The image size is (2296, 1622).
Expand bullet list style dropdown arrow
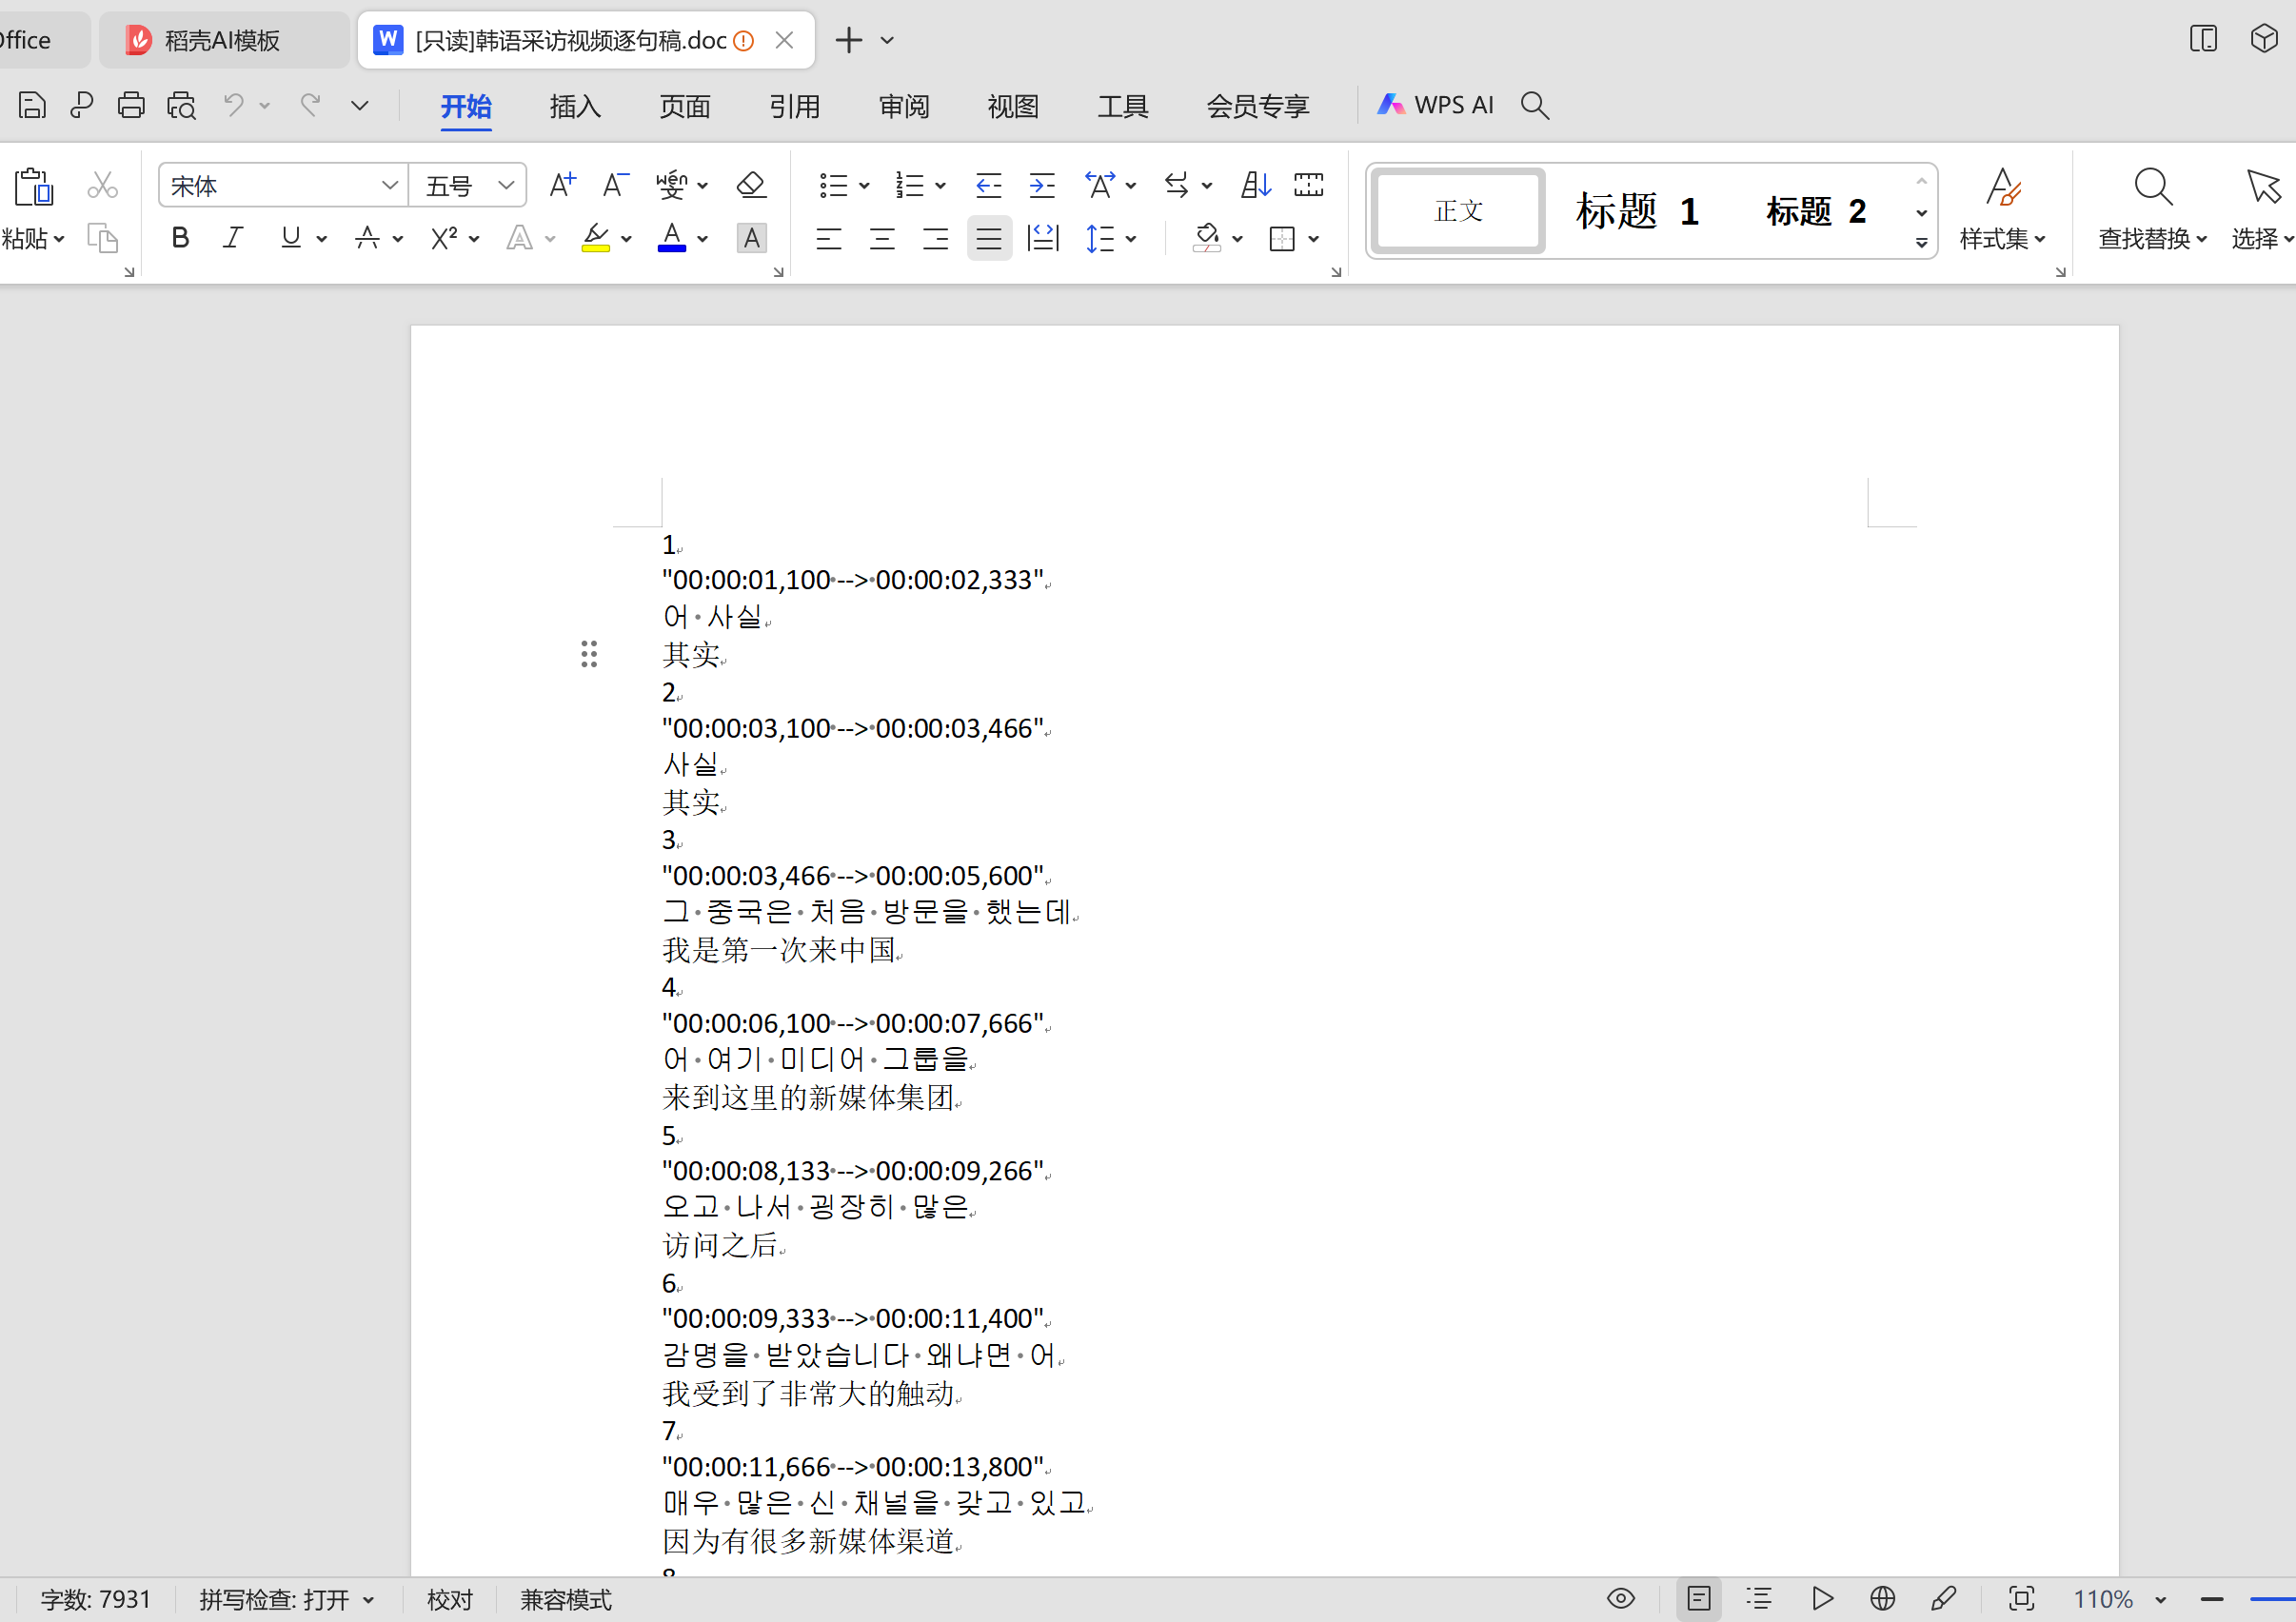click(x=865, y=186)
